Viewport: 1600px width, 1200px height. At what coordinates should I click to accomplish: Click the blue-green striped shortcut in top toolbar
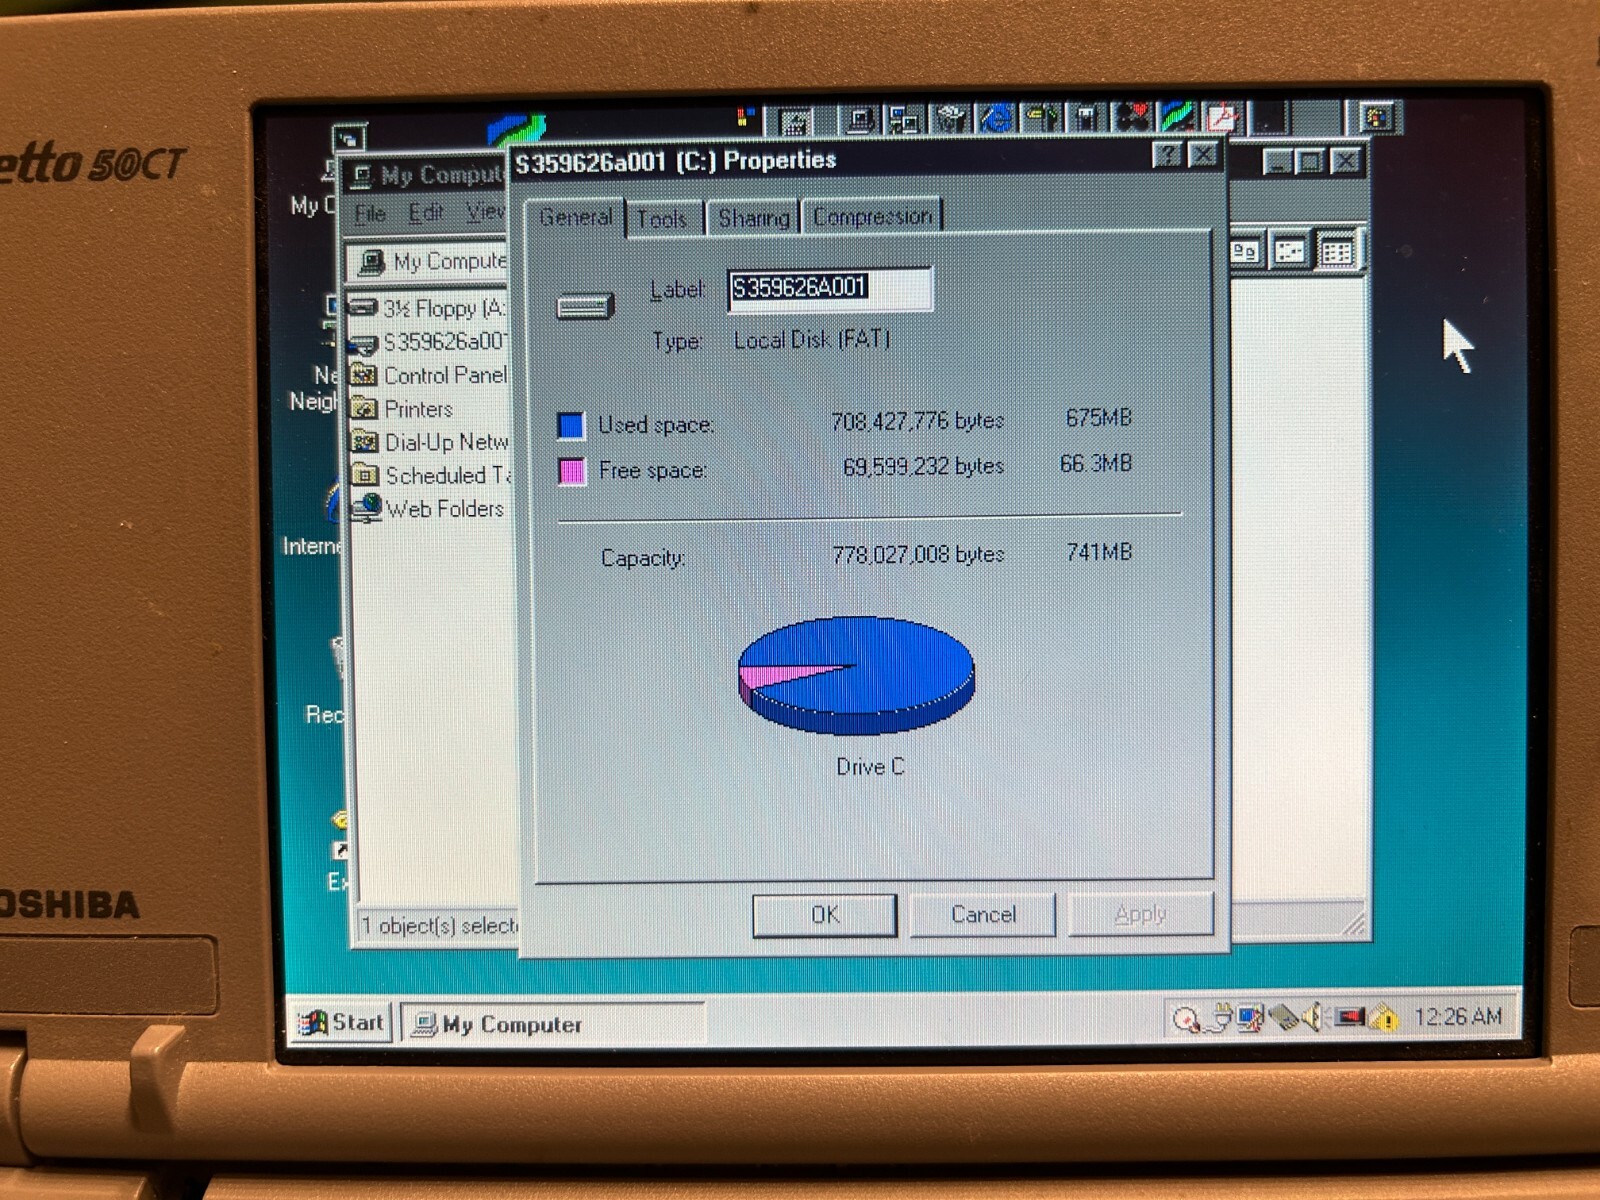click(x=1177, y=119)
